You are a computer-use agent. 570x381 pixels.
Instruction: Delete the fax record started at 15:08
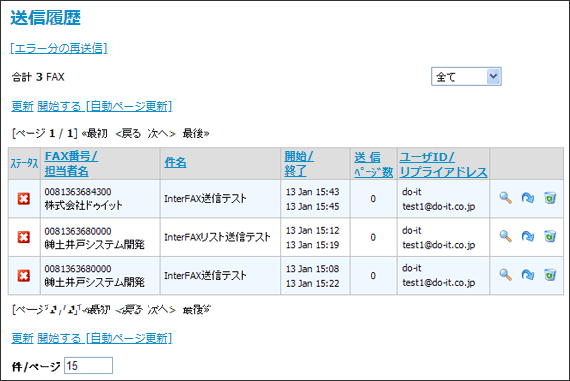pyautogui.click(x=550, y=274)
